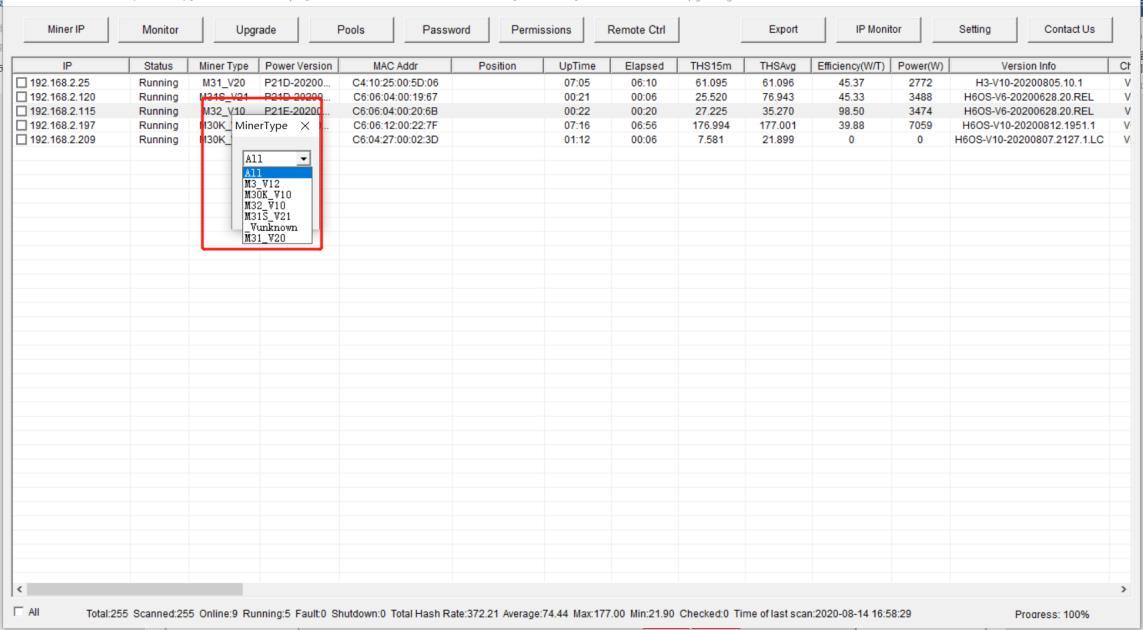The height and width of the screenshot is (630, 1143).
Task: Click the MinerType combo box arrow
Action: pos(303,159)
